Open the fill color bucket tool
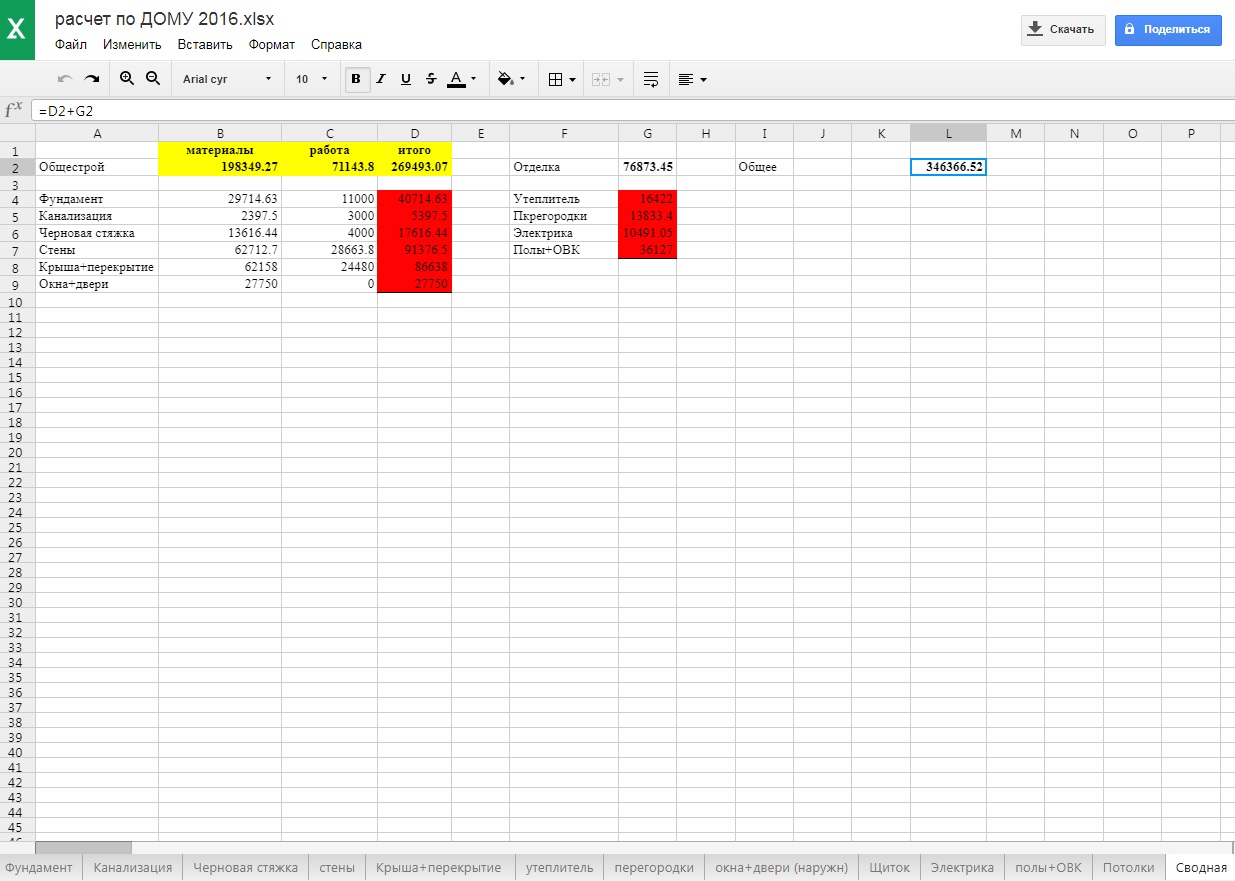Image resolution: width=1235 pixels, height=881 pixels. coord(511,79)
